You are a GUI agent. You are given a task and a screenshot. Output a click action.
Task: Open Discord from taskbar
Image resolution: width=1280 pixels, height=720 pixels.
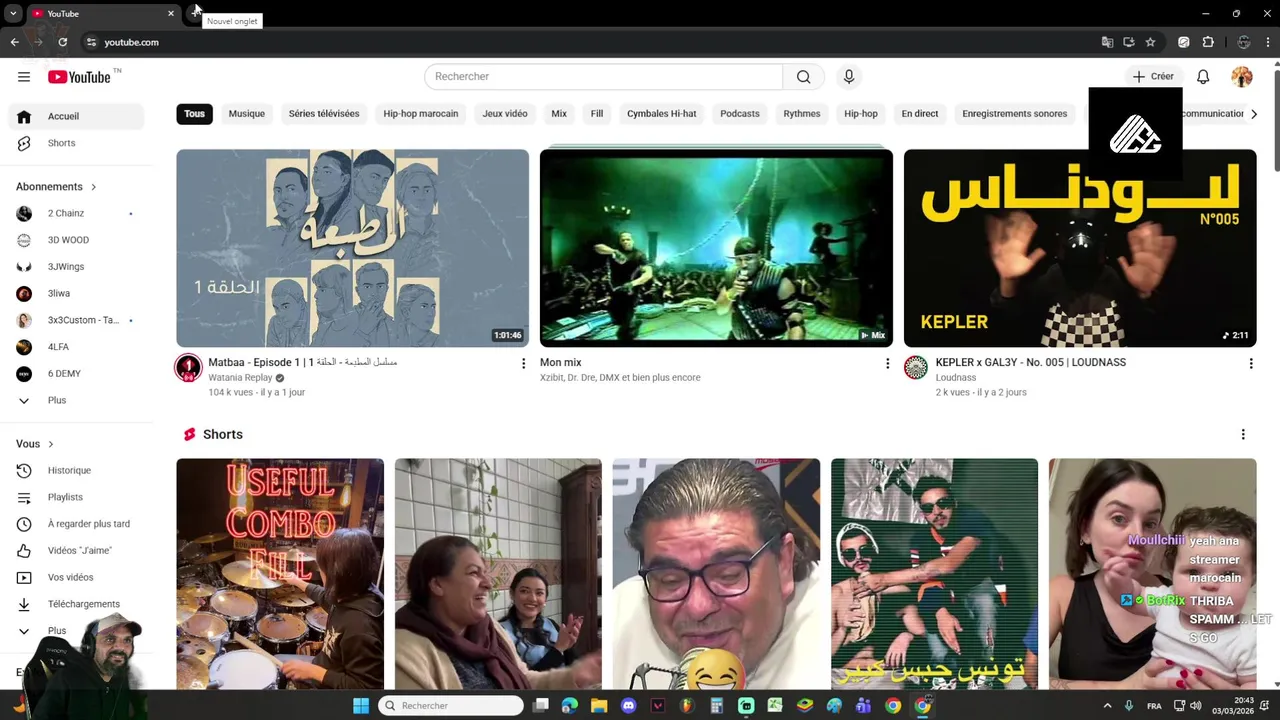pyautogui.click(x=628, y=706)
